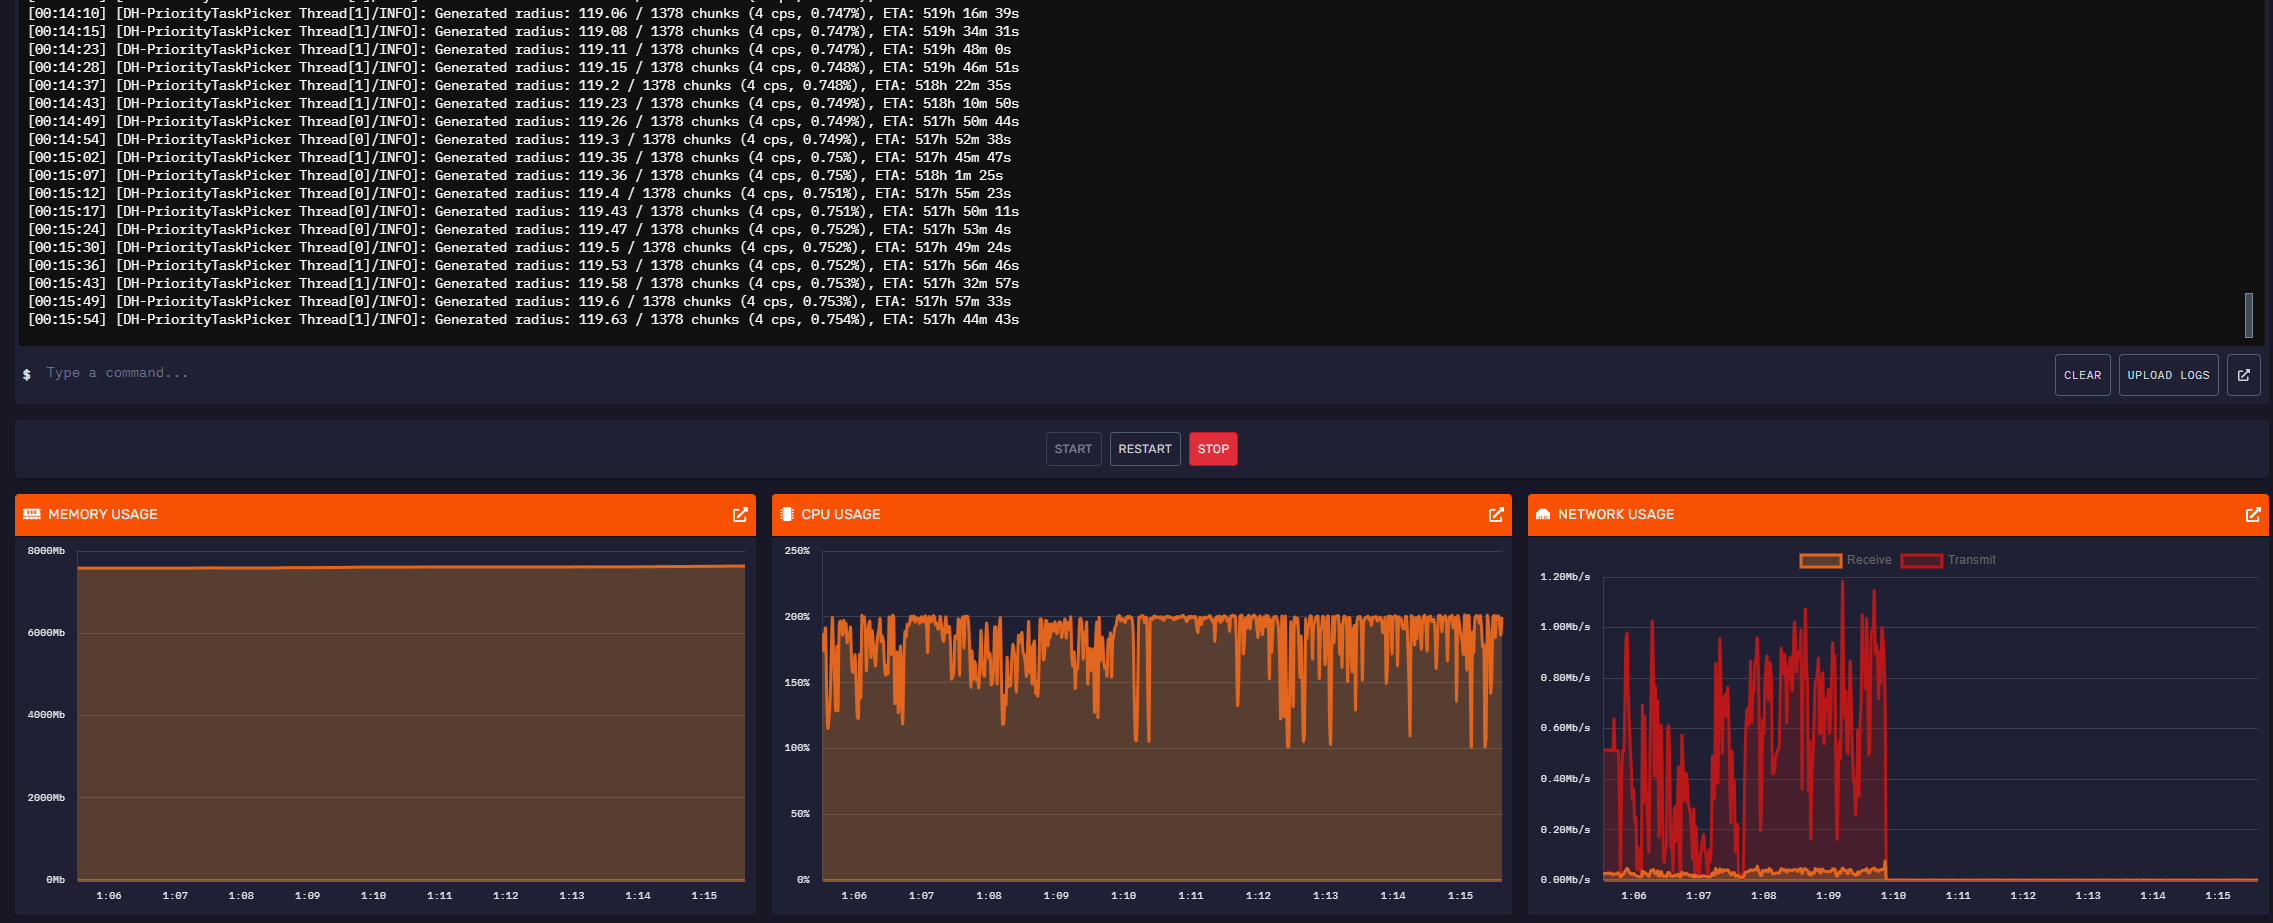Select the log line at 00:14:49
Viewport: 2273px width, 923px height.
click(x=524, y=122)
